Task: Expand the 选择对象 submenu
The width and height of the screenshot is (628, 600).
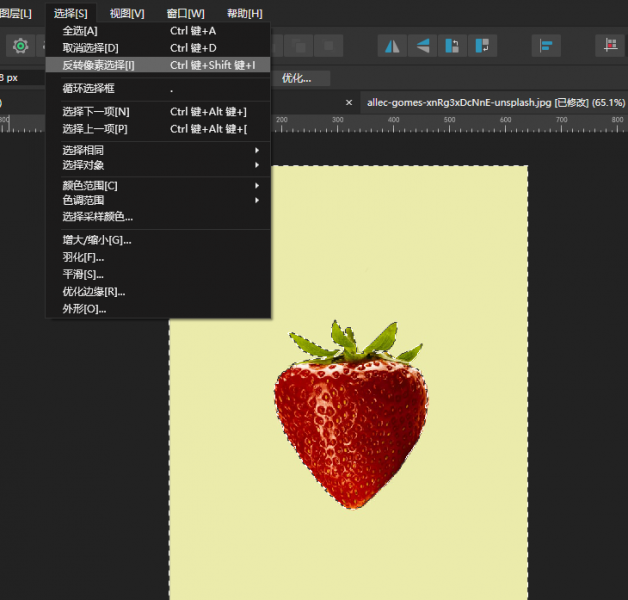Action: (158, 165)
